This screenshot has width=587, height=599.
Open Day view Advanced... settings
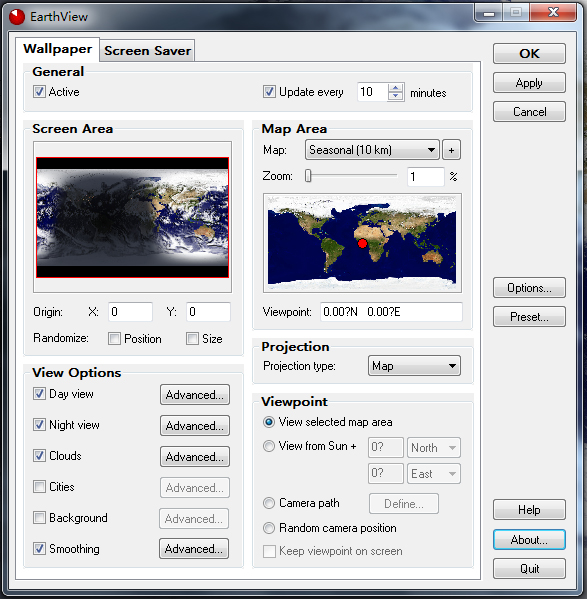(195, 395)
